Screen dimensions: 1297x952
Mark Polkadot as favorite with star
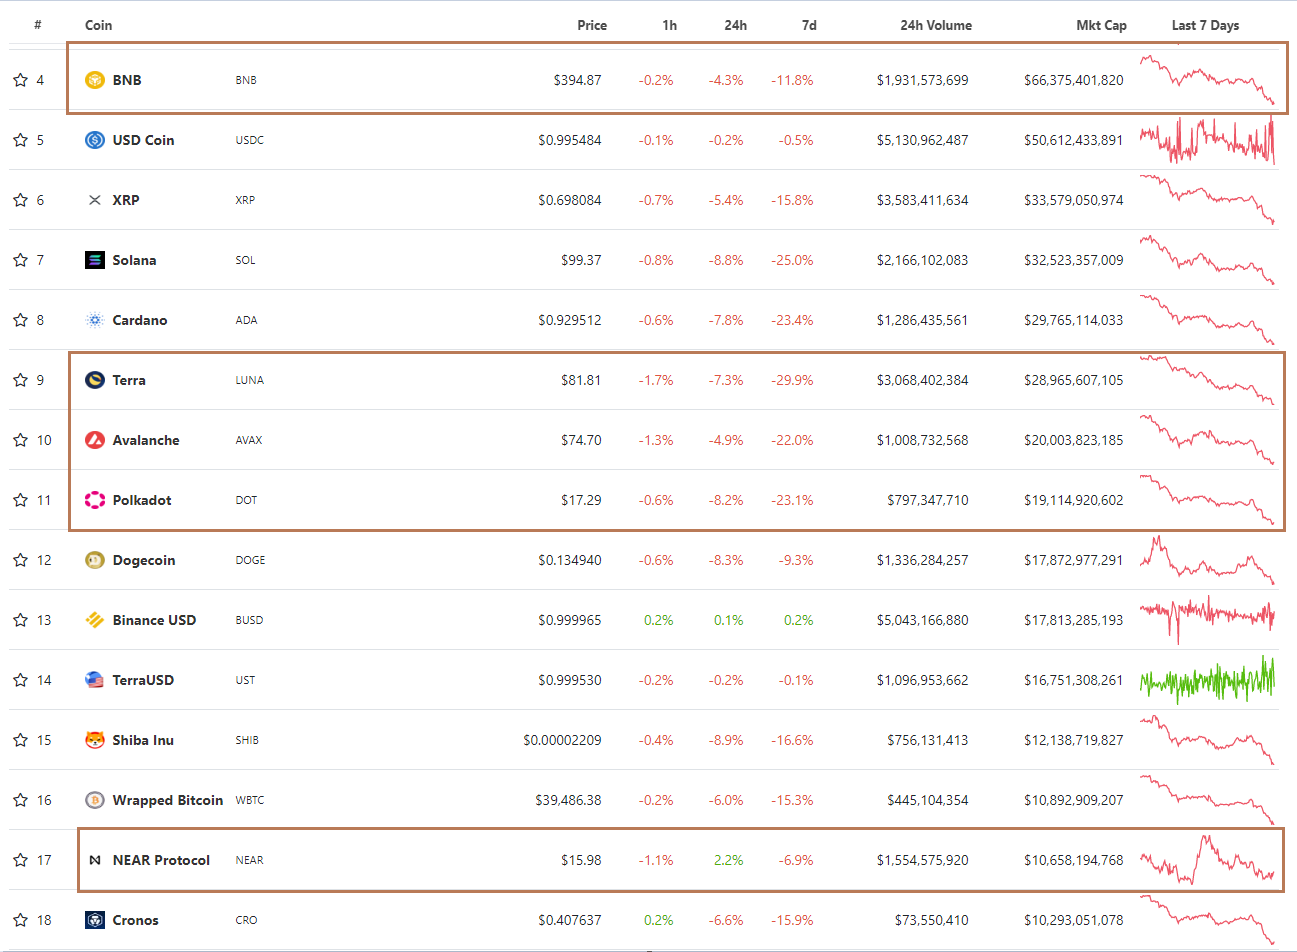tap(20, 500)
